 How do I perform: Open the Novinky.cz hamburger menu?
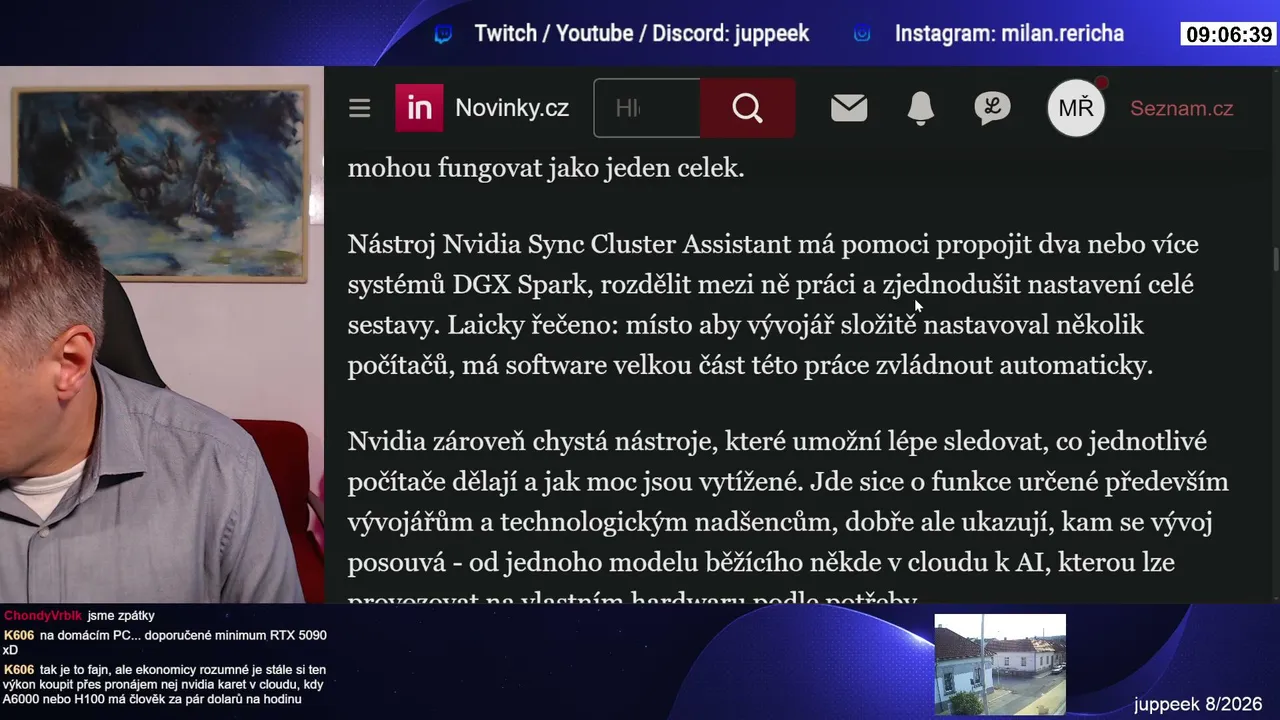360,108
